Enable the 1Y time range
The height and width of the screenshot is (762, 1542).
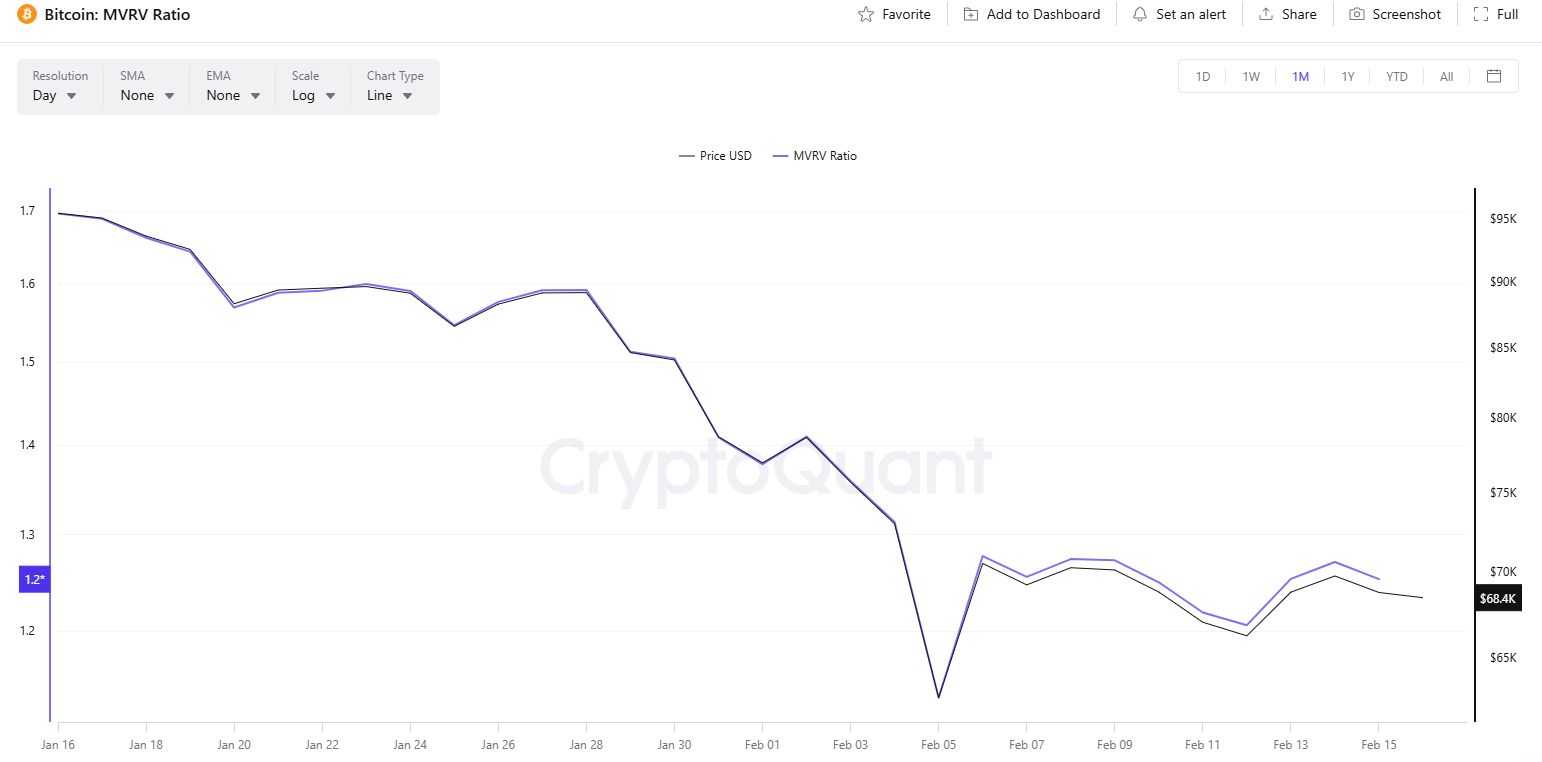1348,76
